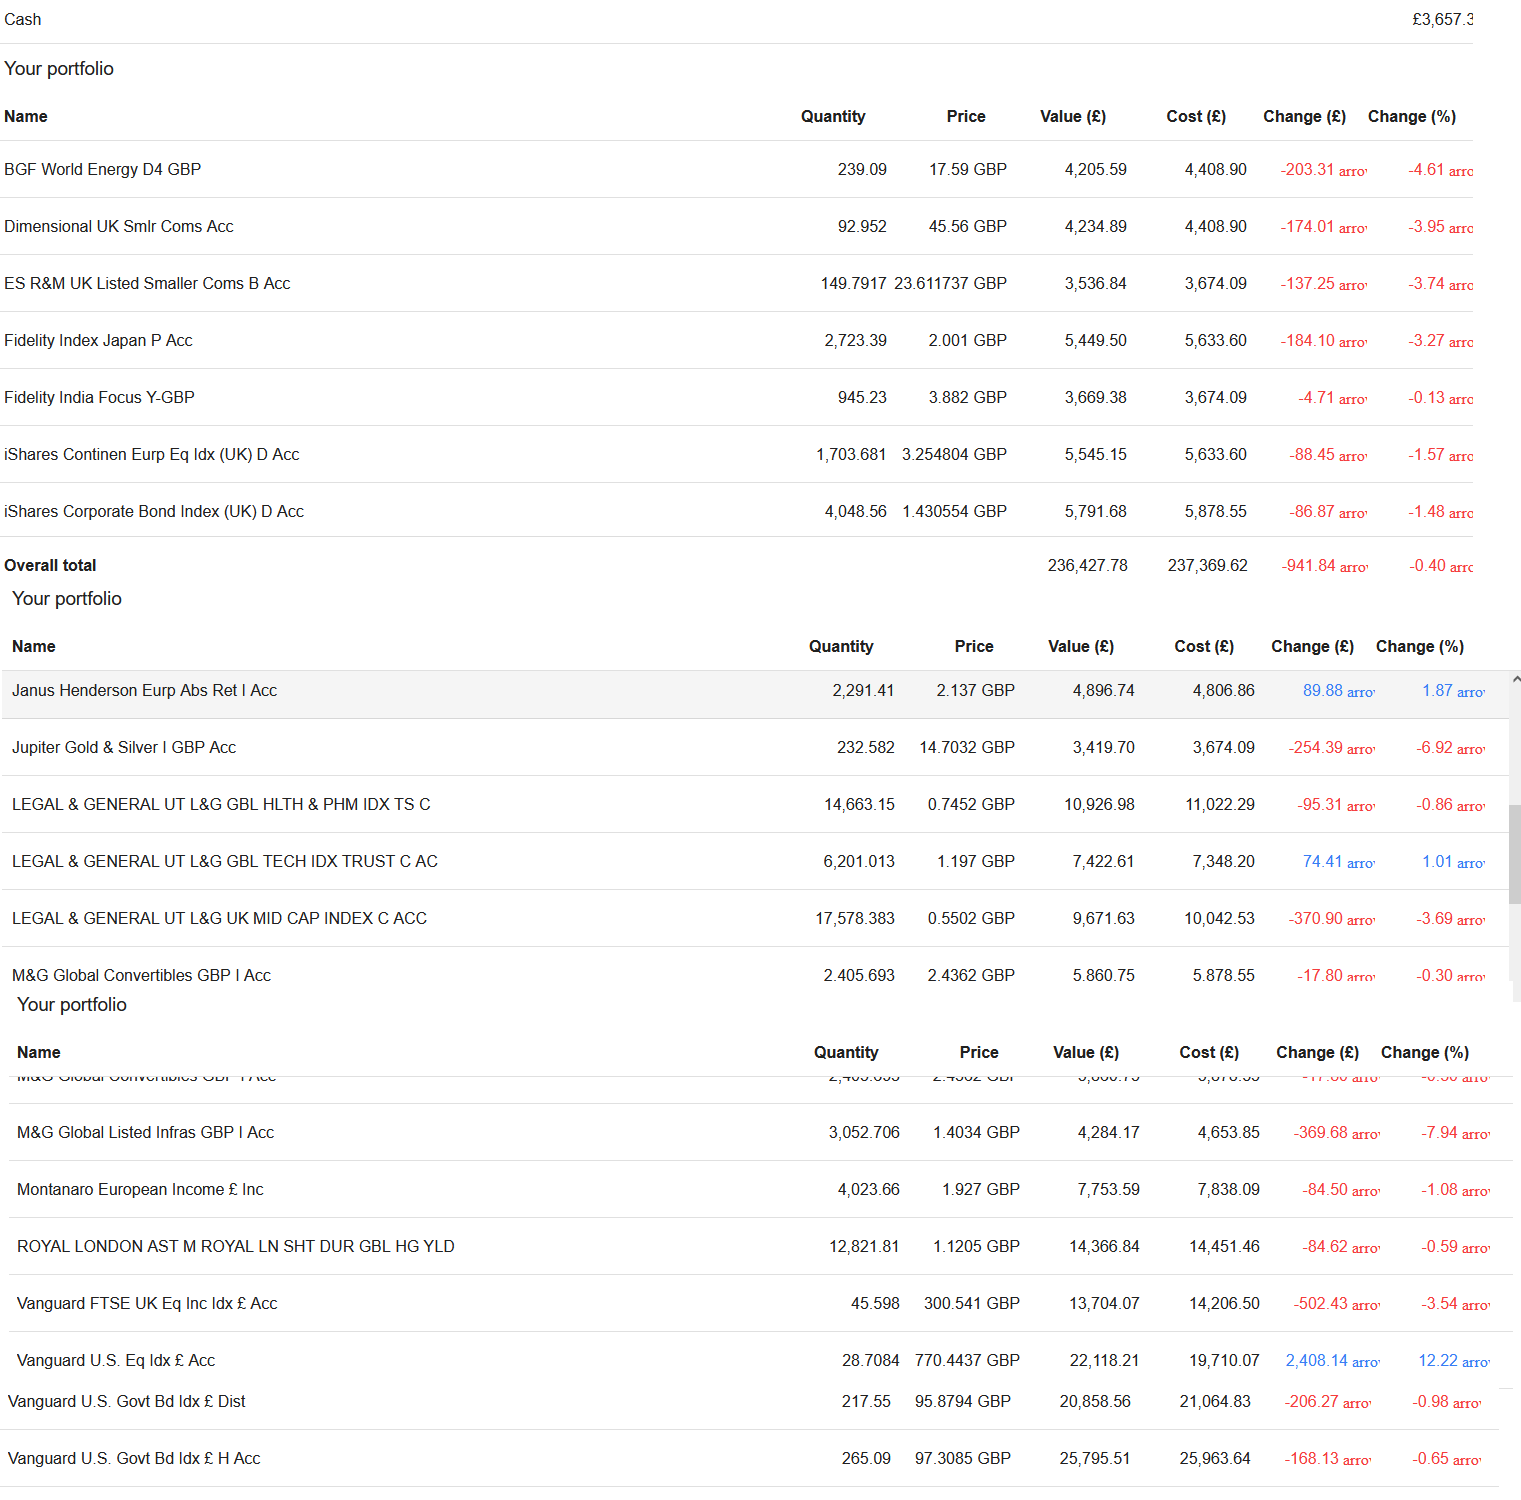Click the red arrow icon beside -6.92 percent
This screenshot has width=1521, height=1500.
point(1470,749)
